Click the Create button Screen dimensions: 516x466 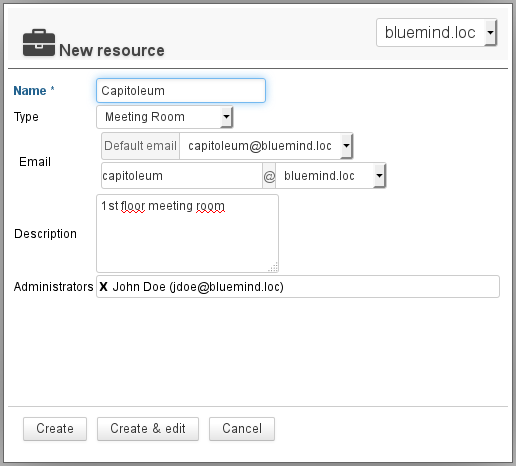[55, 429]
